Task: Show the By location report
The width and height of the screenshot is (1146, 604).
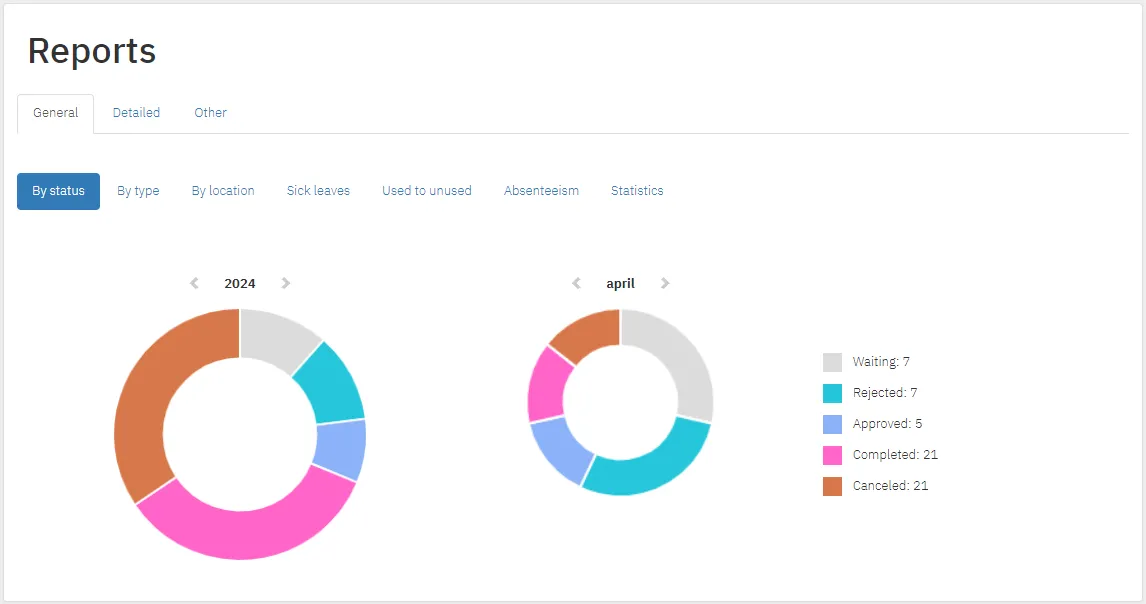Action: click(x=223, y=191)
